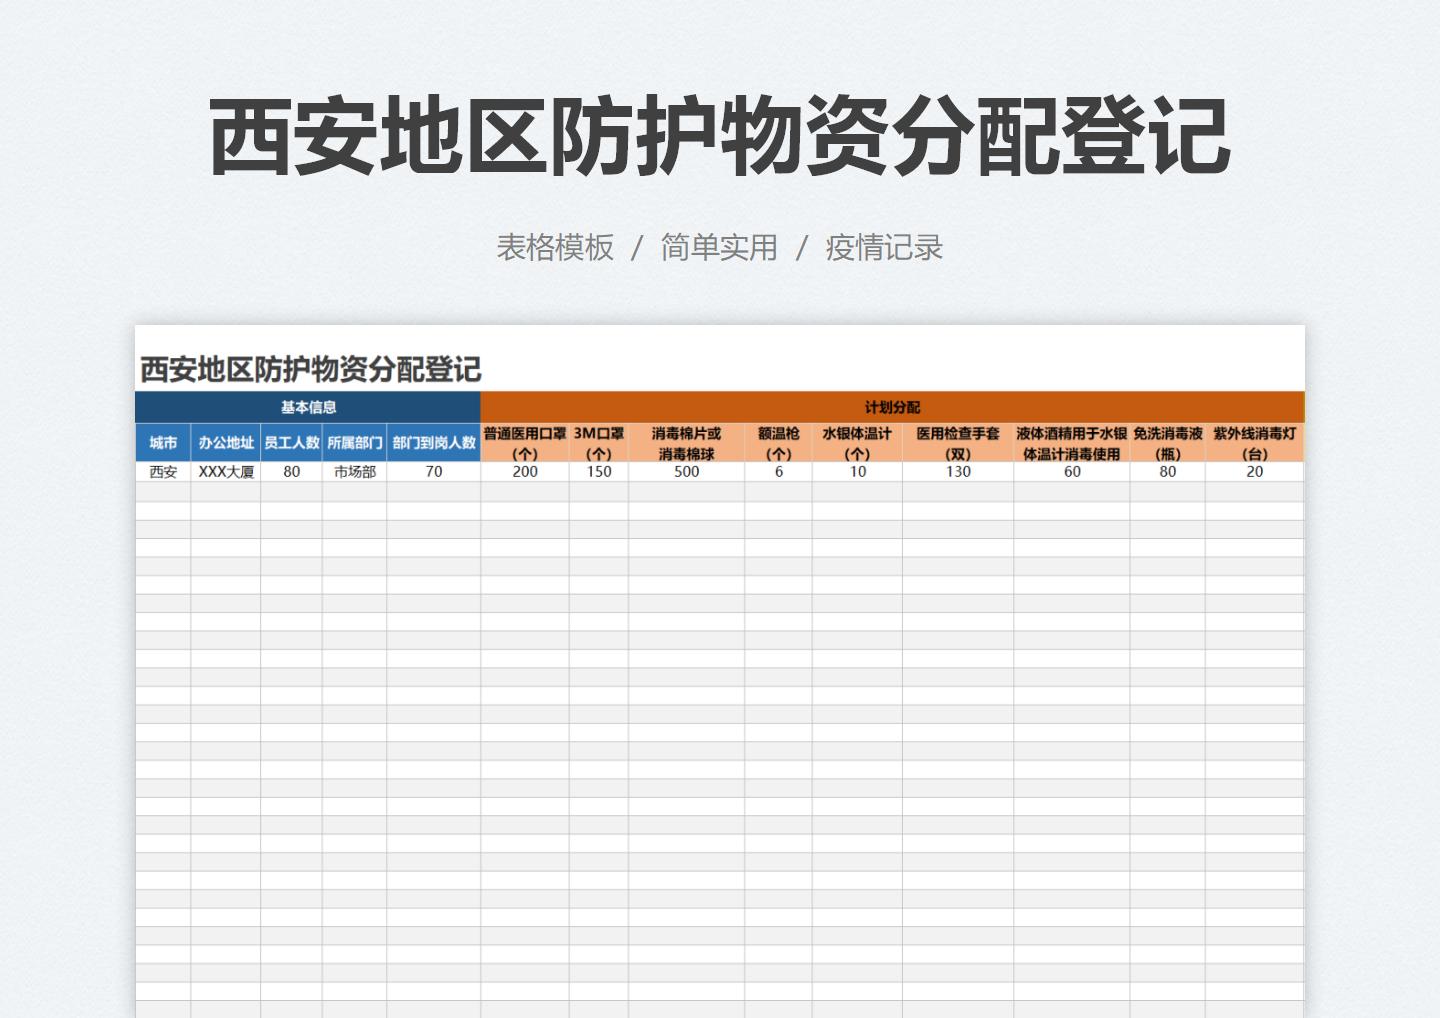Screen dimensions: 1440x1018
Task: Select the 3M口罩（个）column header
Action: [x=598, y=442]
